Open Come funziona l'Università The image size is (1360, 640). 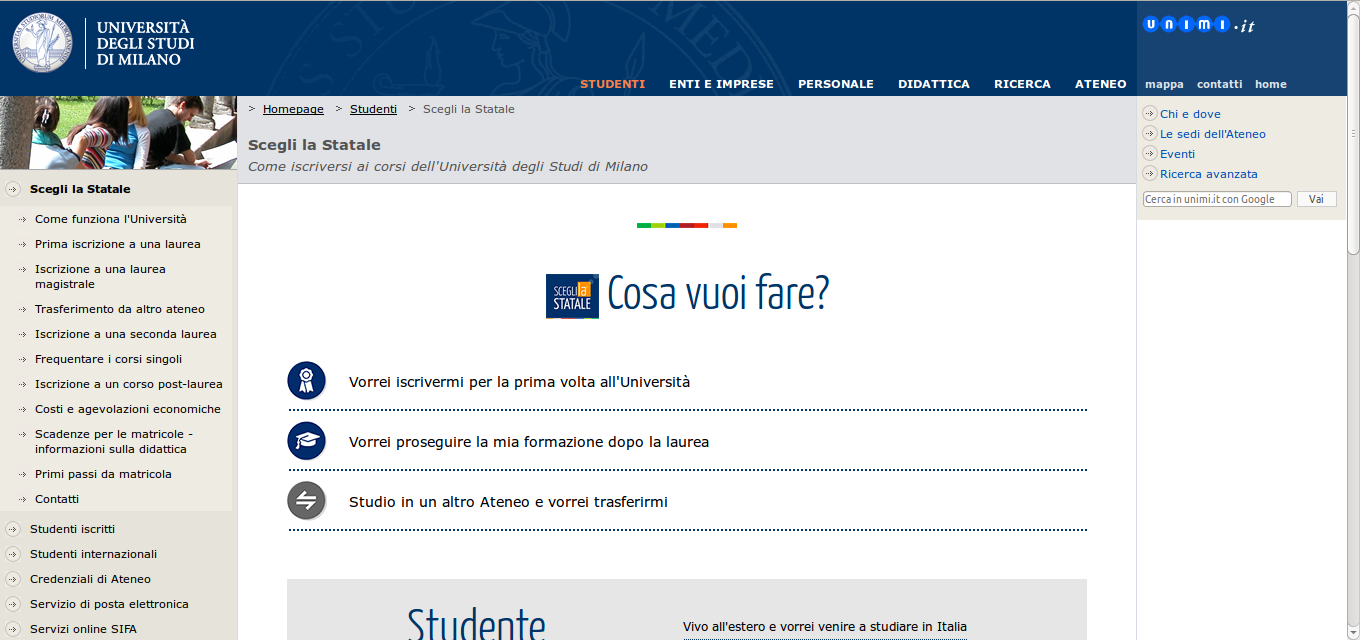(111, 219)
